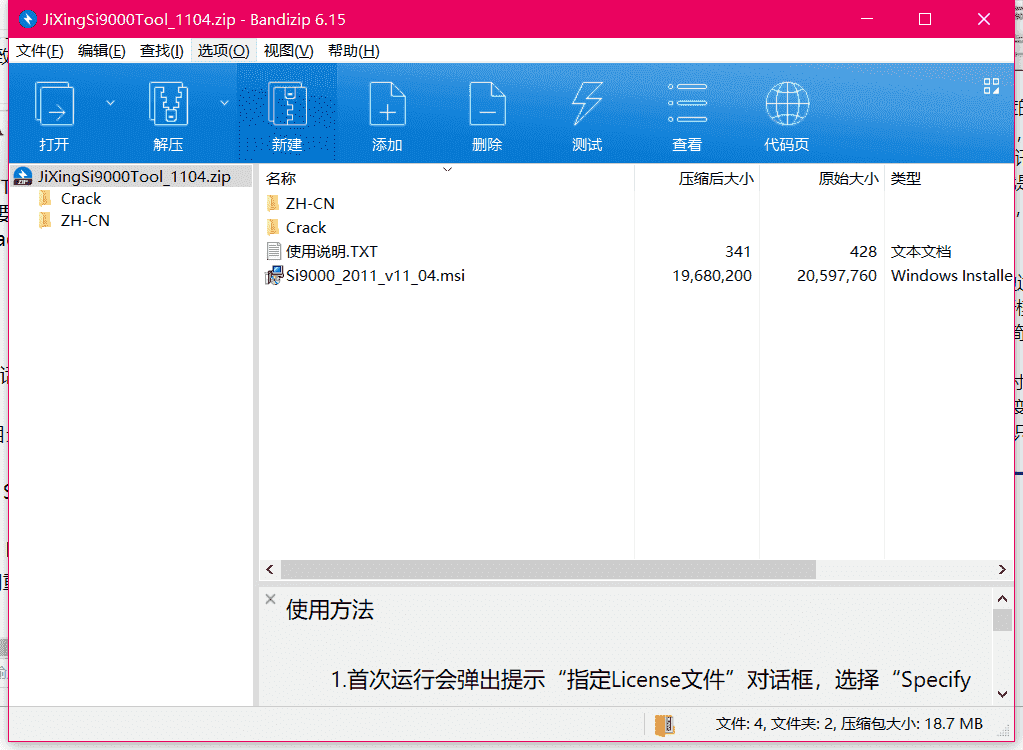Screen dimensions: 1023x750
Task: Select JiXingSi9000Tool_1104.zip root in tree
Action: (132, 177)
